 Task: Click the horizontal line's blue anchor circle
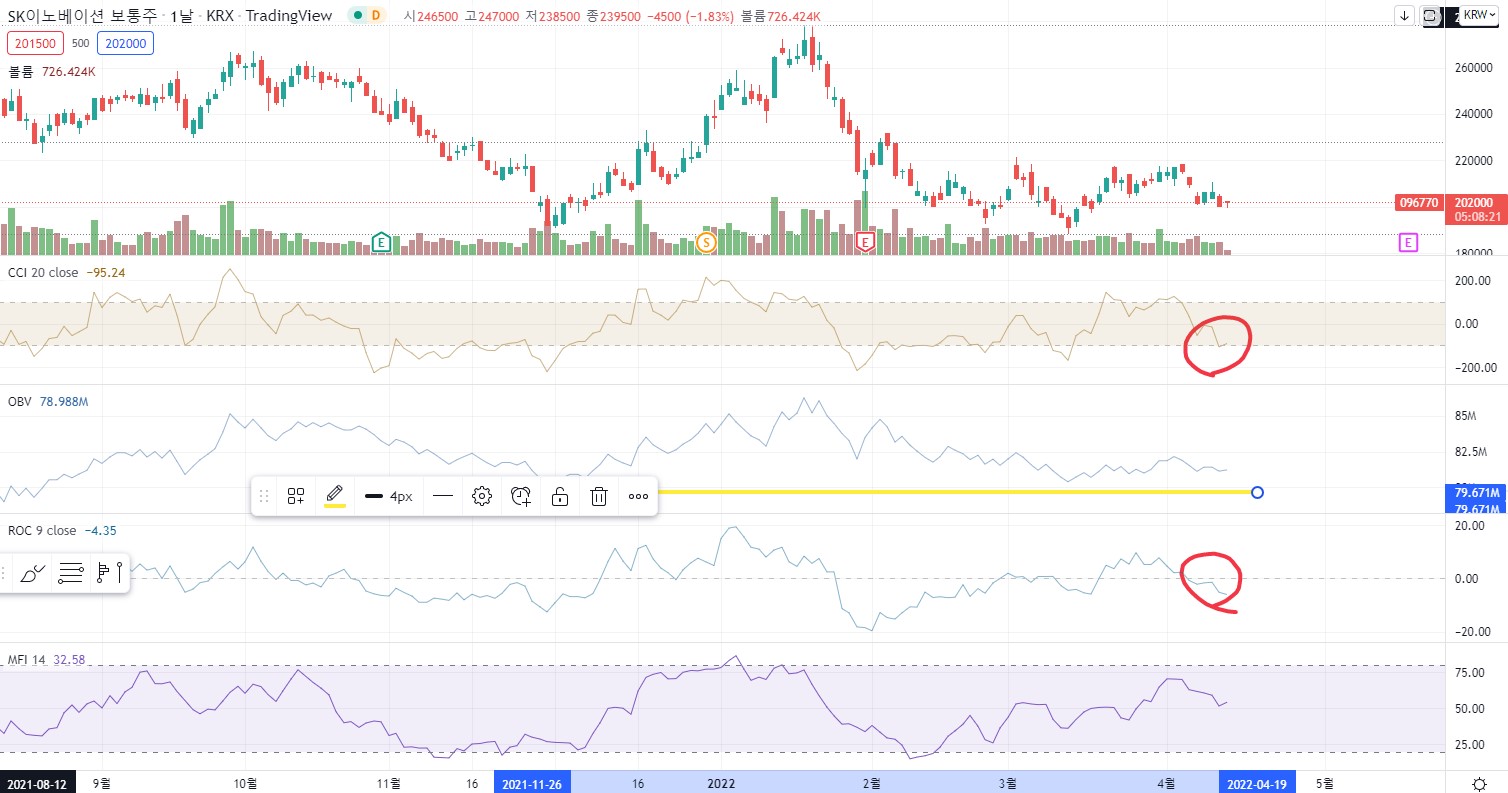1257,492
